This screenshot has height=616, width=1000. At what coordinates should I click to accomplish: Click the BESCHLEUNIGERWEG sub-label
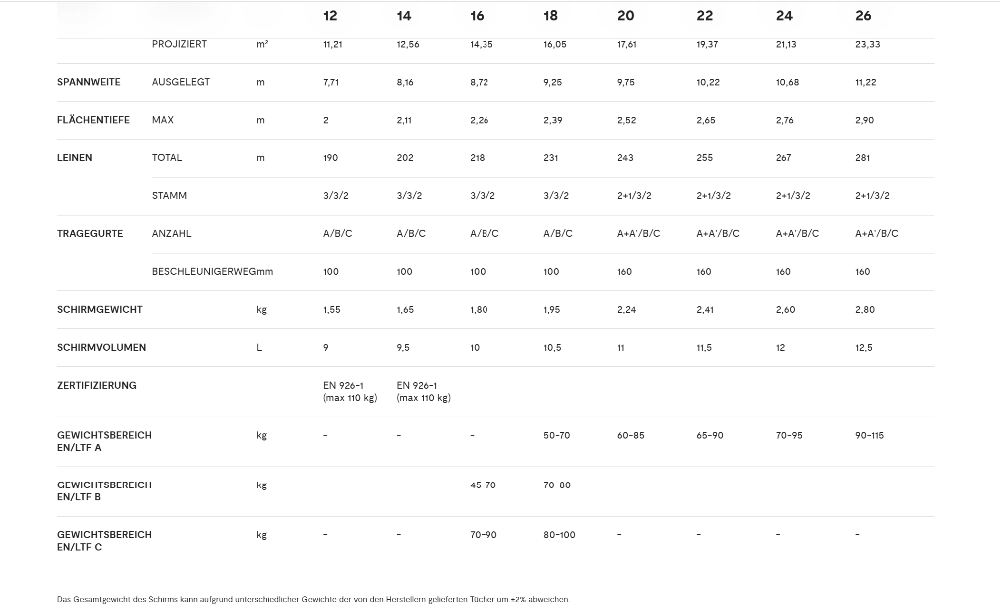[x=204, y=272]
